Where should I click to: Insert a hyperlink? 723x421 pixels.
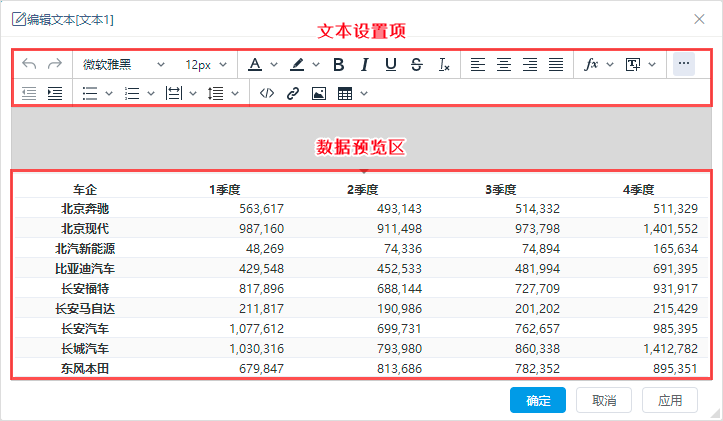[293, 94]
